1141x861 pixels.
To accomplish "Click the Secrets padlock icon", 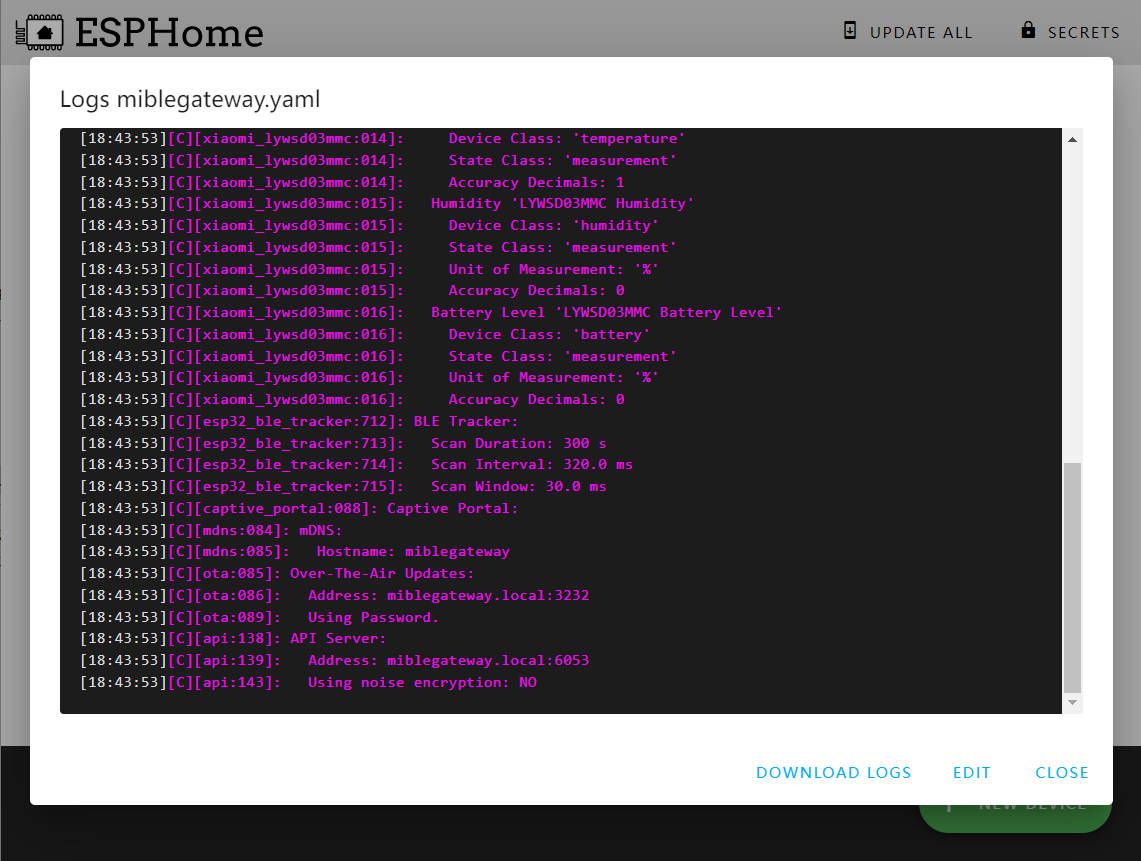I will pyautogui.click(x=1027, y=30).
